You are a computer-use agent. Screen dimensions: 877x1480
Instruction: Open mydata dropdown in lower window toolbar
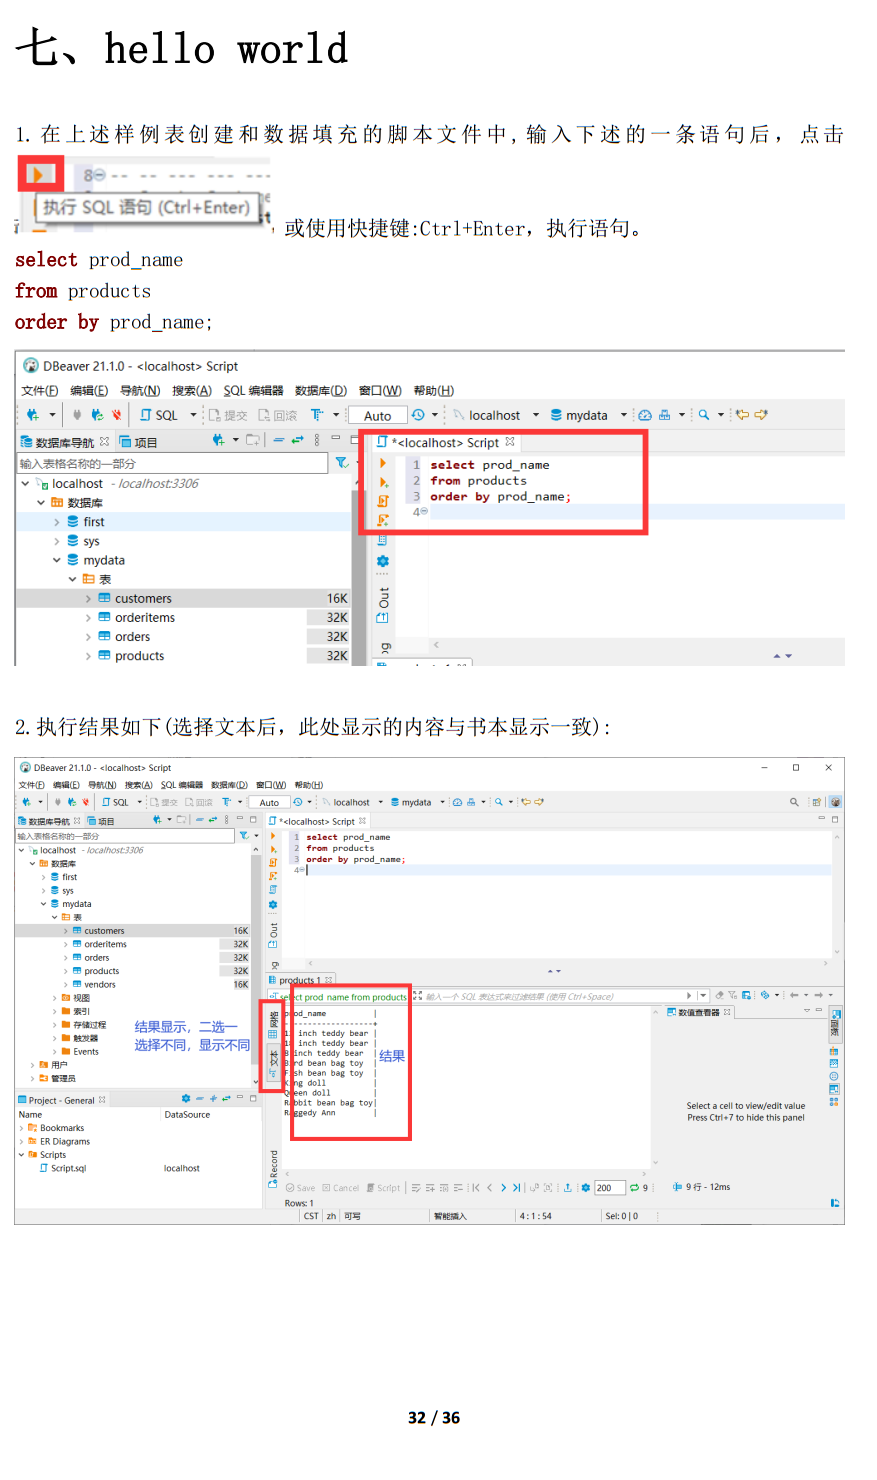(443, 802)
